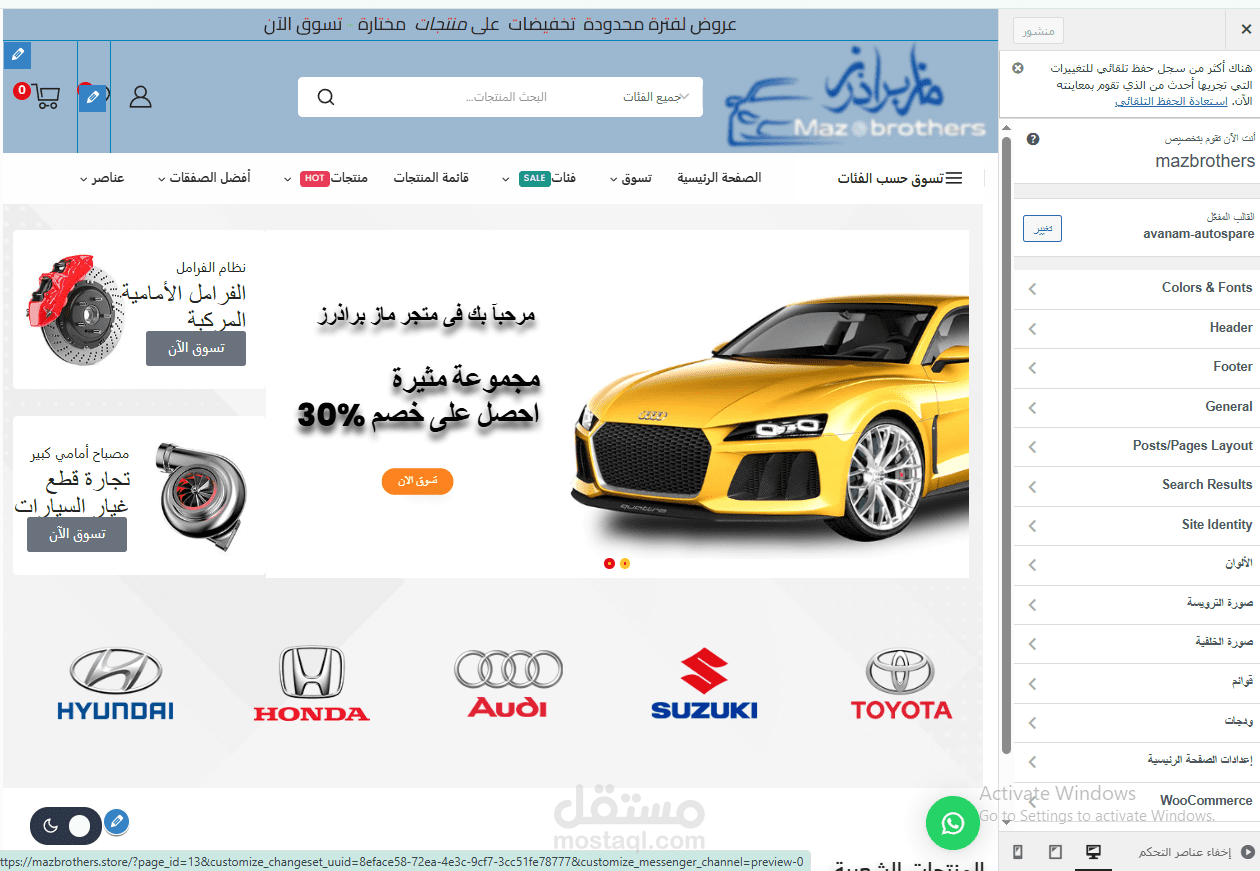Restore autosave via استعادة الحفظ التلقائي link
This screenshot has height=871, width=1260.
tap(1172, 102)
